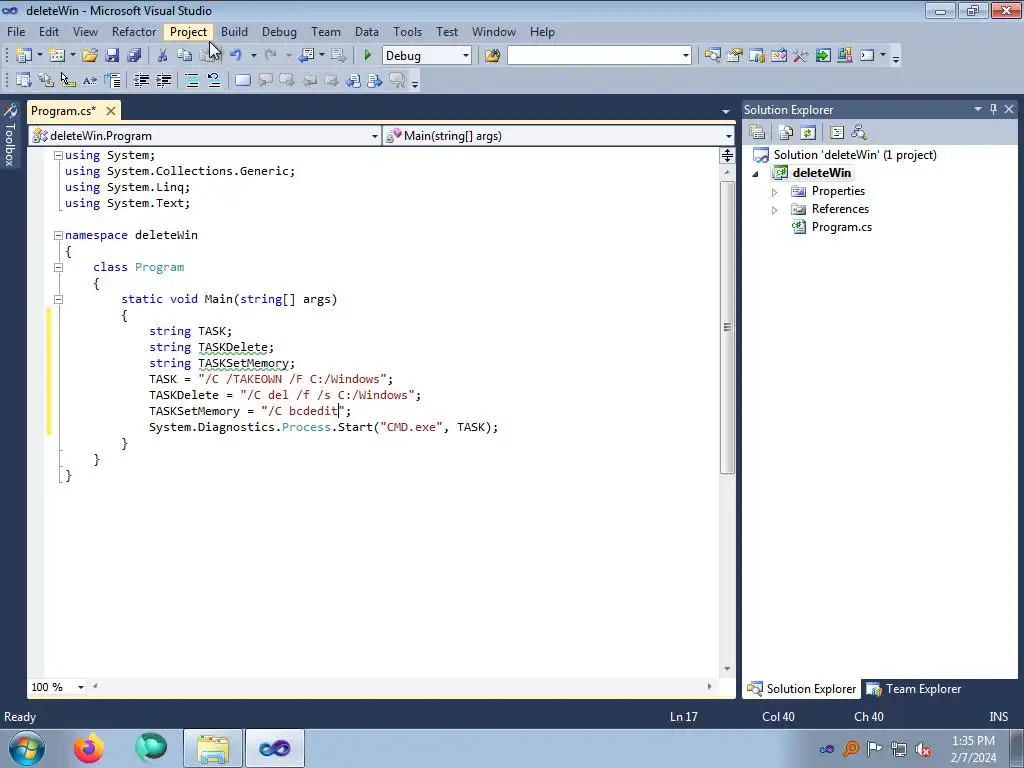Click the Add New Item toolbar icon
This screenshot has height=768, width=1024.
tap(57, 56)
